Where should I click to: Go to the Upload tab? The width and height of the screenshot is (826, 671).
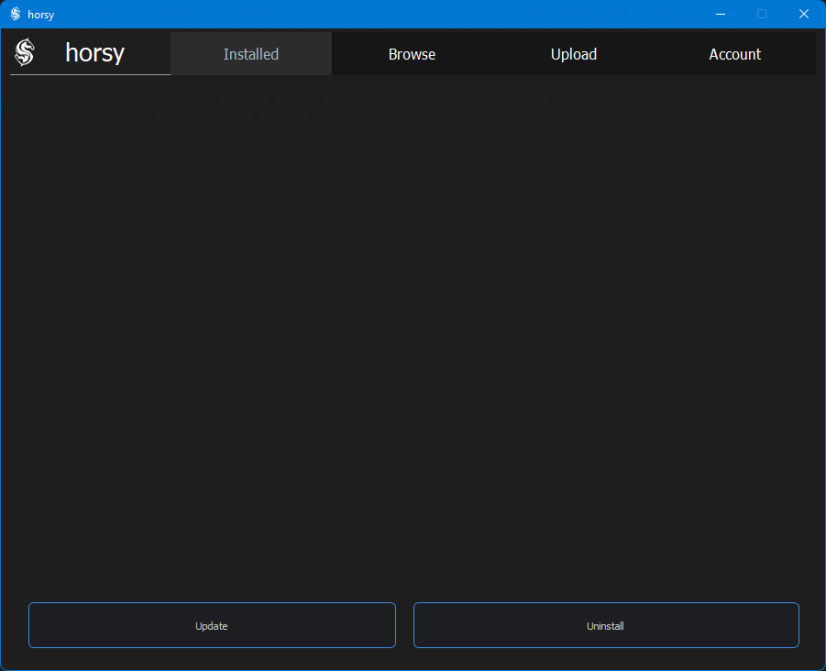pyautogui.click(x=574, y=54)
